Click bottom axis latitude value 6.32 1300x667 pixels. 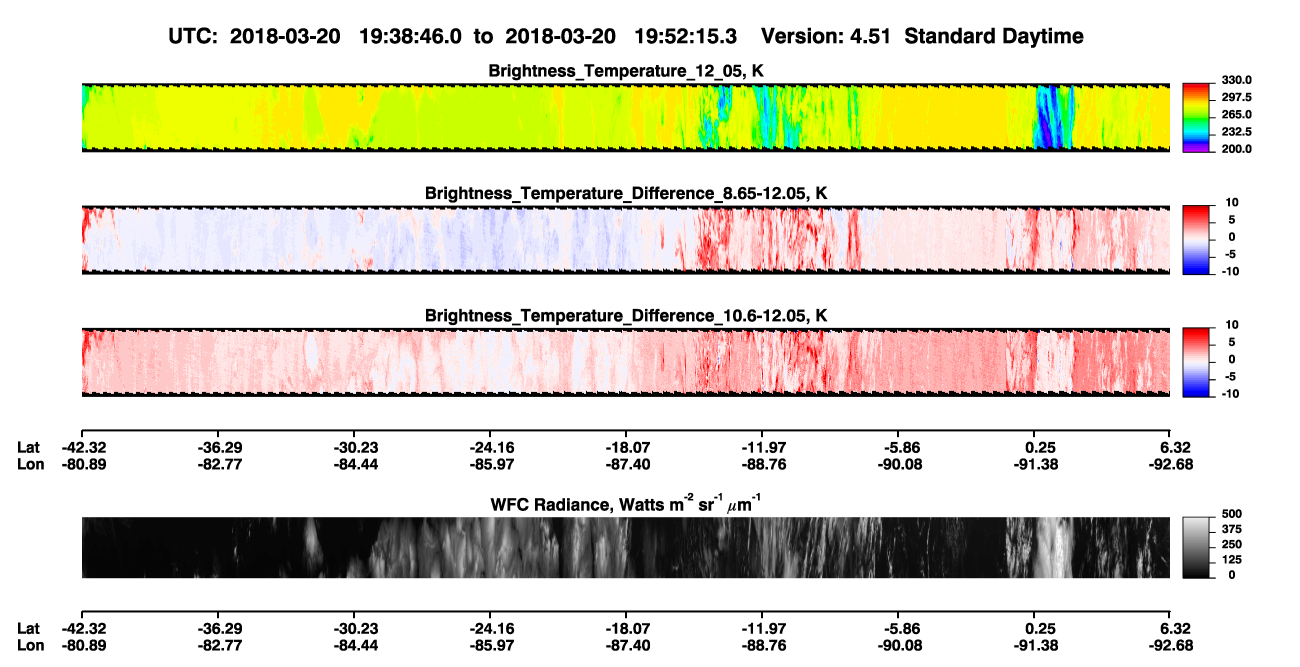coord(1176,629)
